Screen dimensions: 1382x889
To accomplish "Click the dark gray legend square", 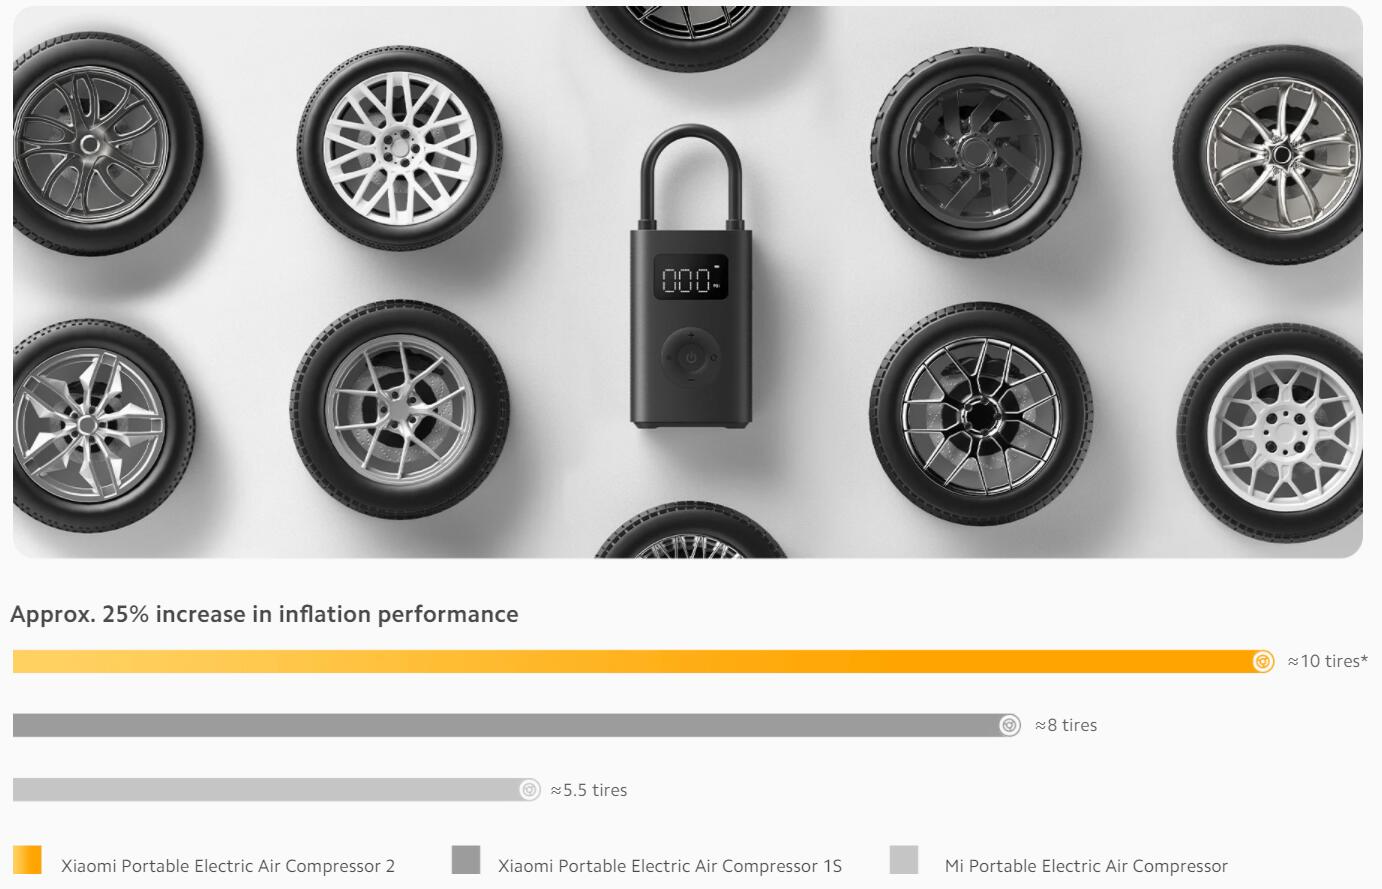I will coord(466,860).
